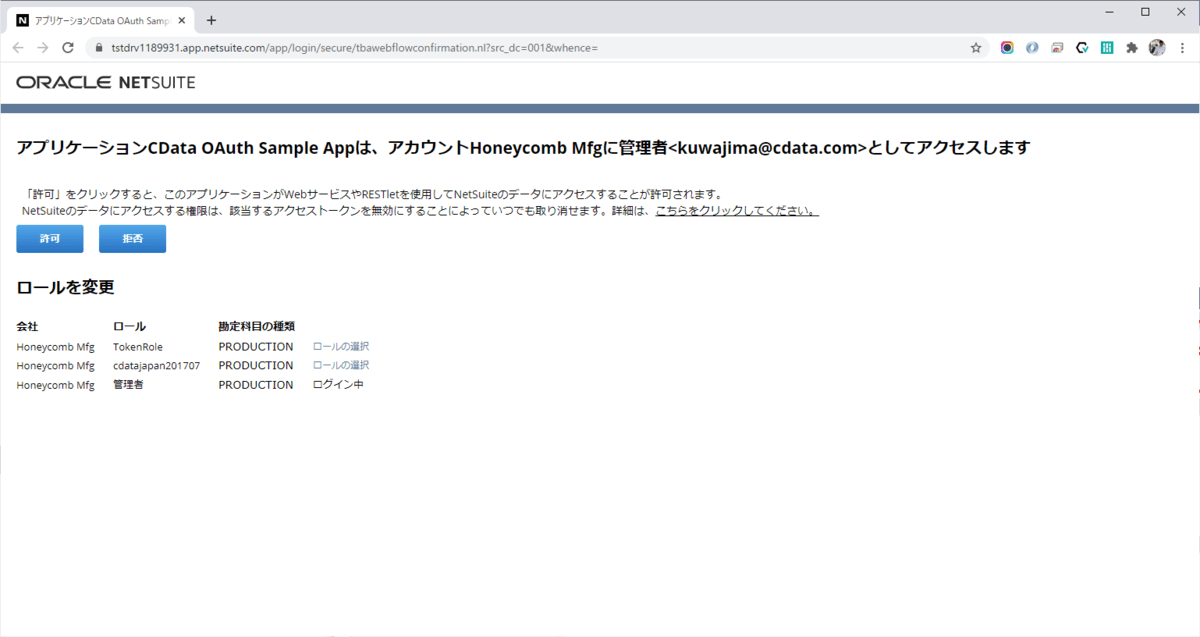The width and height of the screenshot is (1200, 637).
Task: Minimize the Chrome window
Action: (1108, 12)
